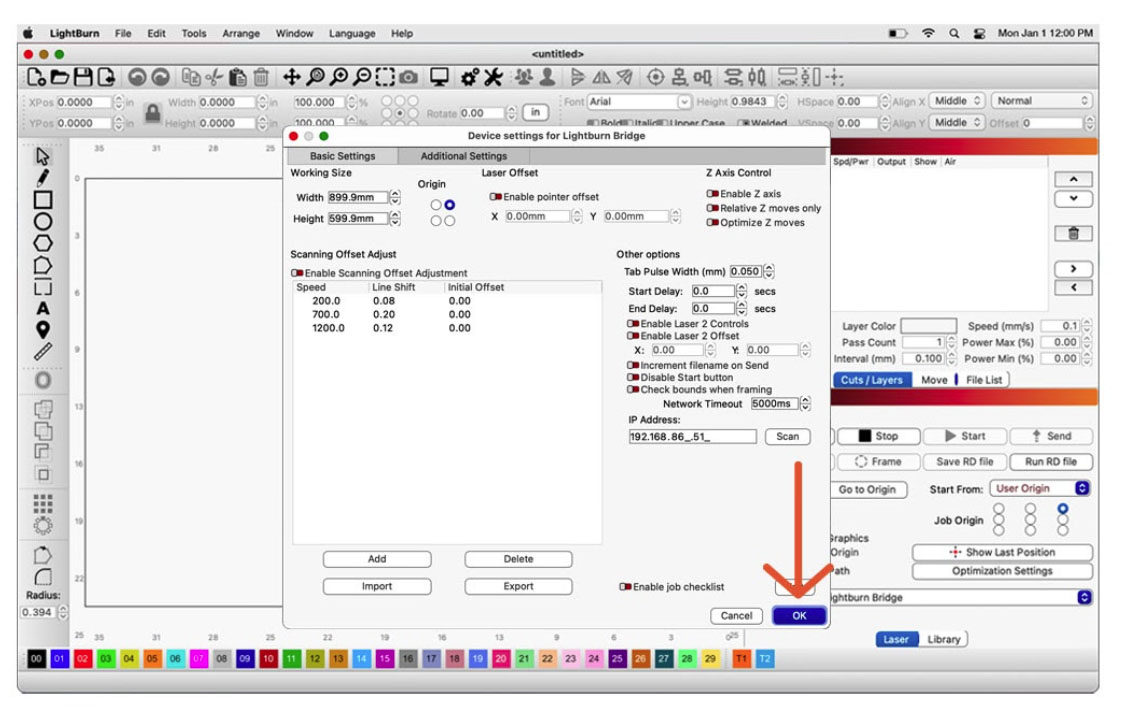Click the Camera capture icon
This screenshot has width=1123, height=714.
coord(409,77)
